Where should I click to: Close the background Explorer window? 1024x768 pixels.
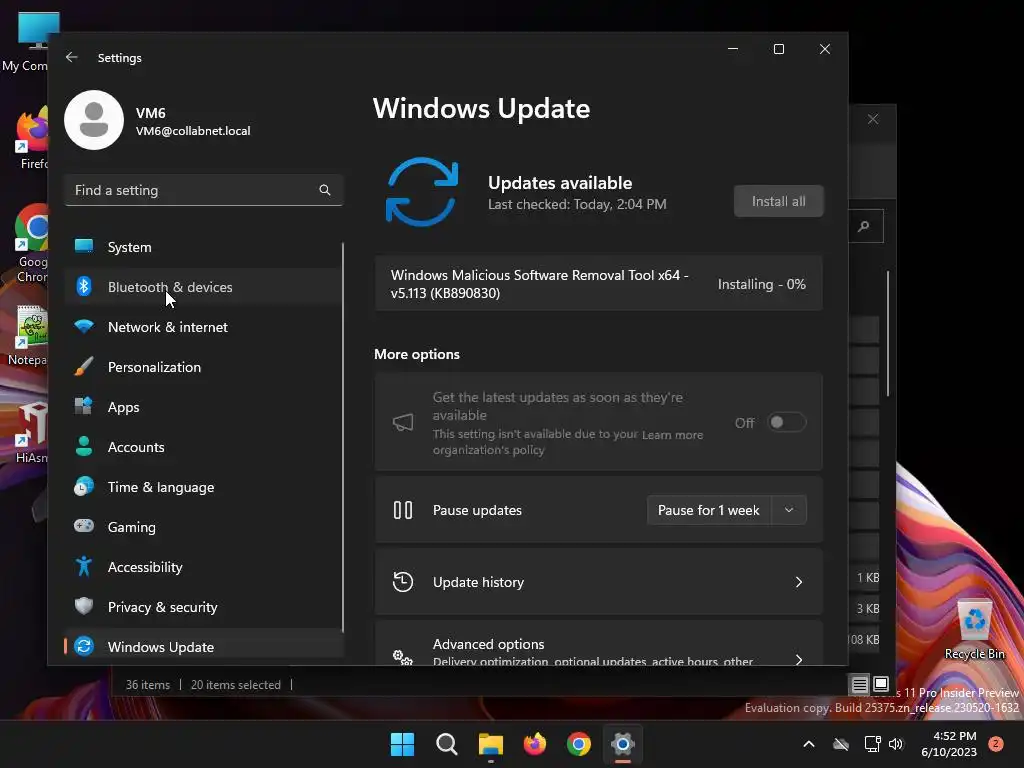coord(873,119)
